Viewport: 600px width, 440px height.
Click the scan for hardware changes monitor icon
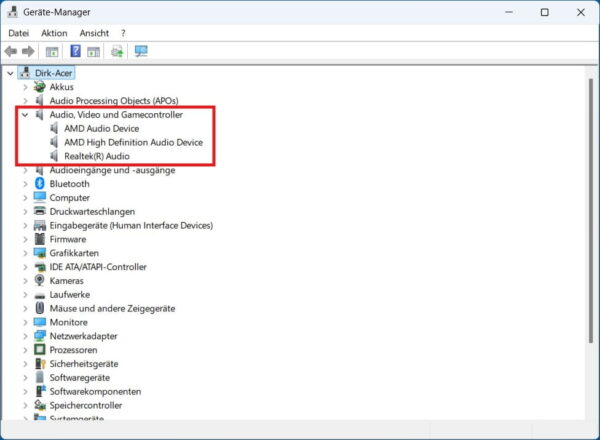141,51
